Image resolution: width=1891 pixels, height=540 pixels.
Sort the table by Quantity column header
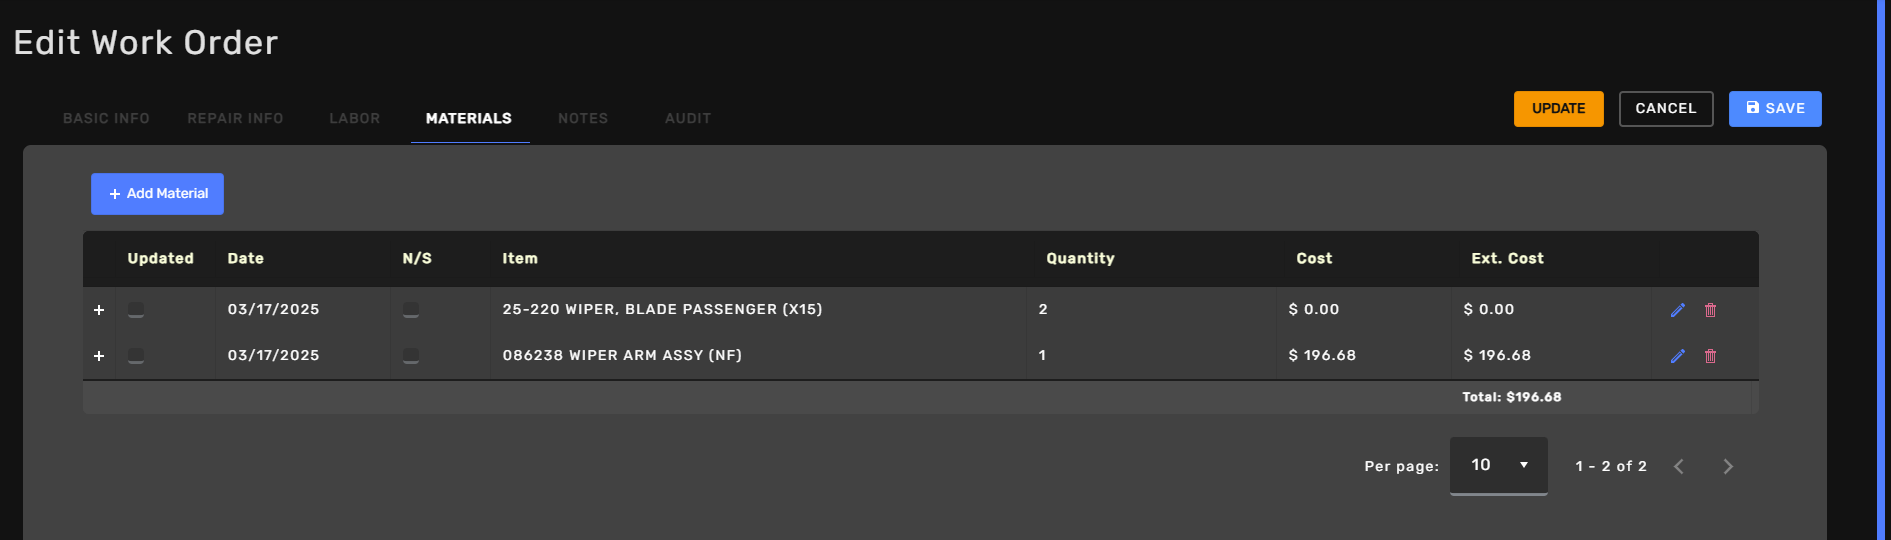point(1080,258)
